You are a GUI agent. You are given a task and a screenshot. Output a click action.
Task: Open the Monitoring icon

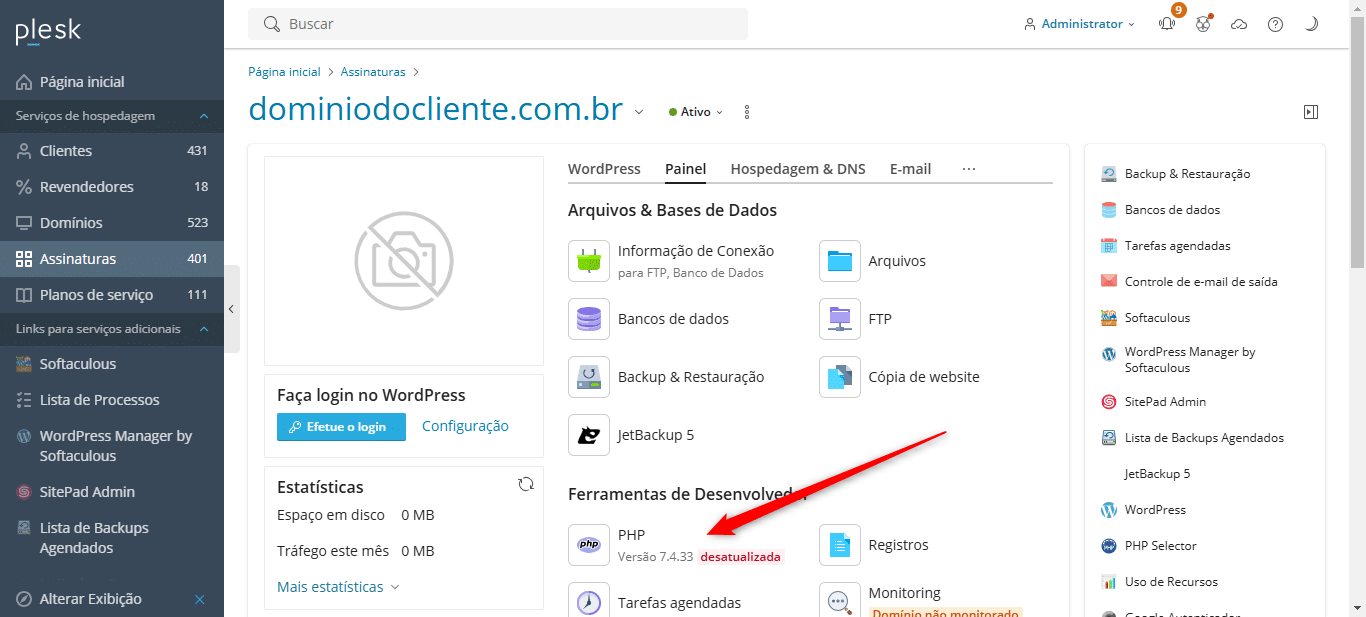[840, 602]
